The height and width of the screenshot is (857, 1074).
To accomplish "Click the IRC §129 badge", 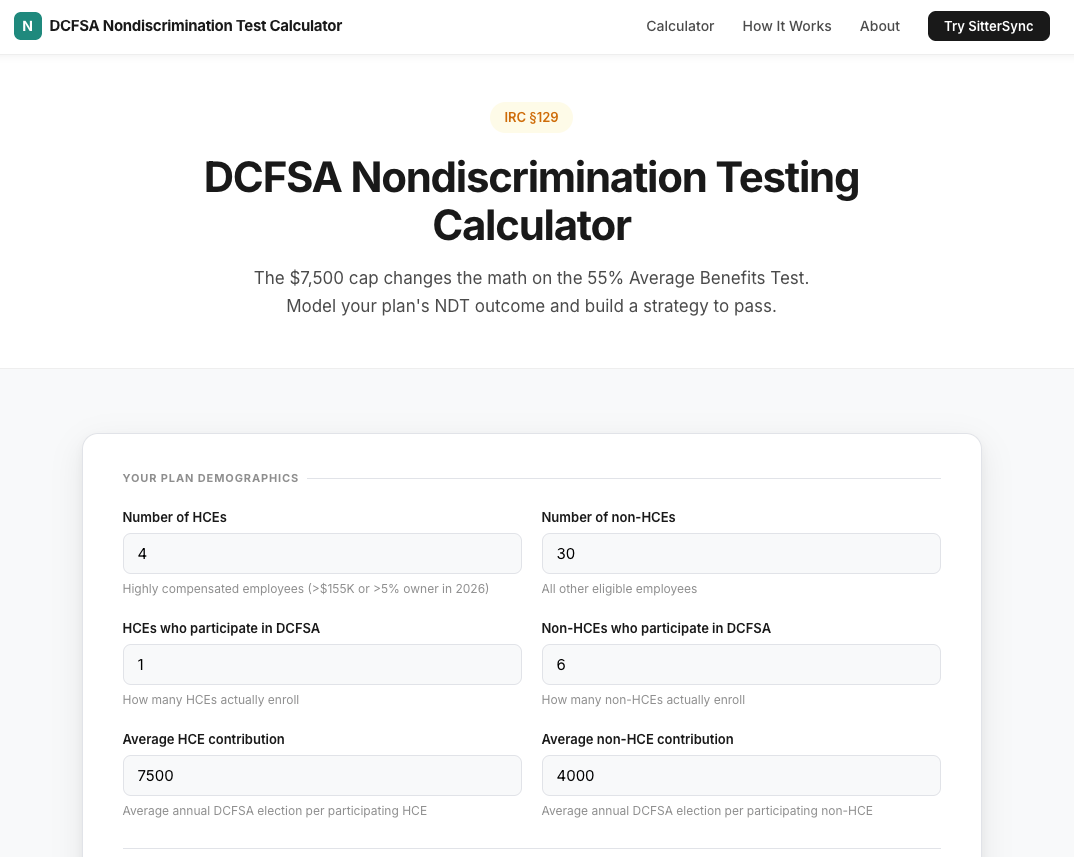I will tap(531, 117).
